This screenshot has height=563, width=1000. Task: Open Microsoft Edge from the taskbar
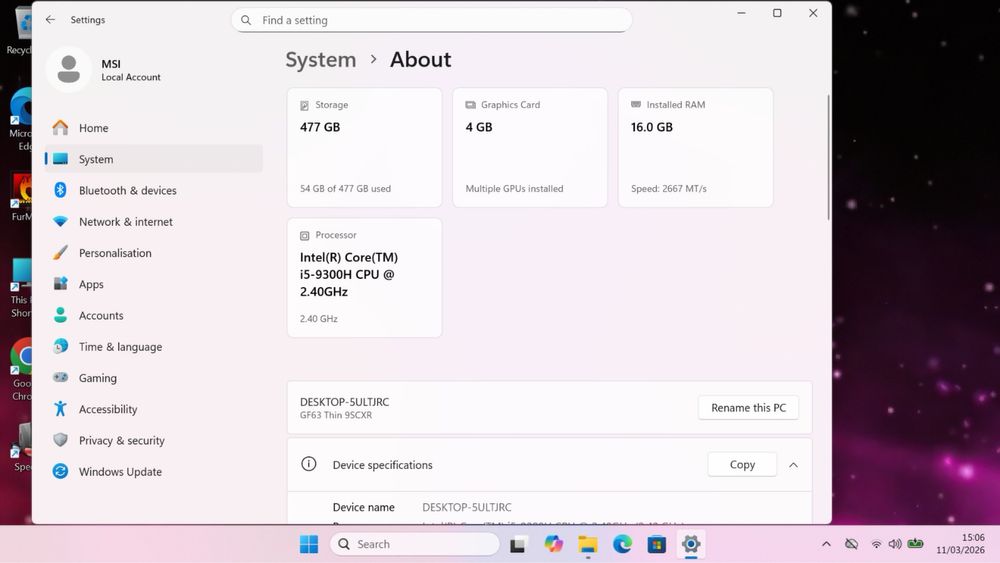pyautogui.click(x=622, y=544)
